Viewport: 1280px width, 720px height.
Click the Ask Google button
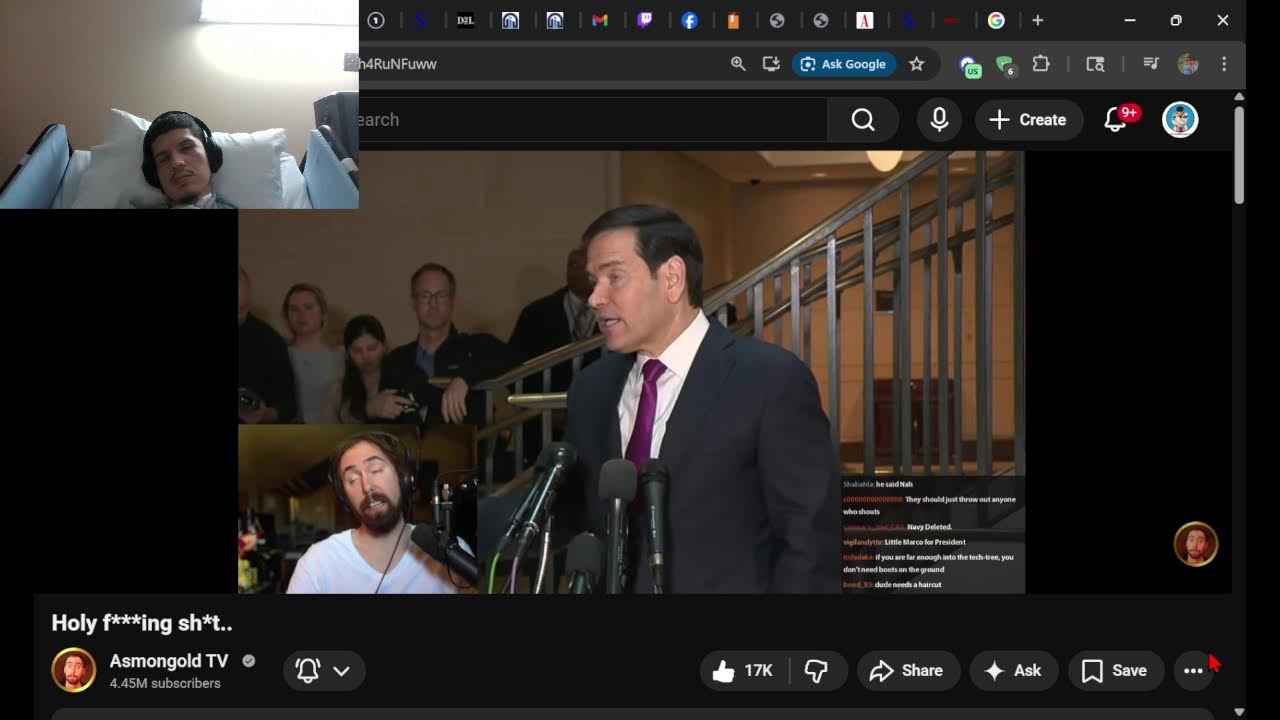pos(844,64)
